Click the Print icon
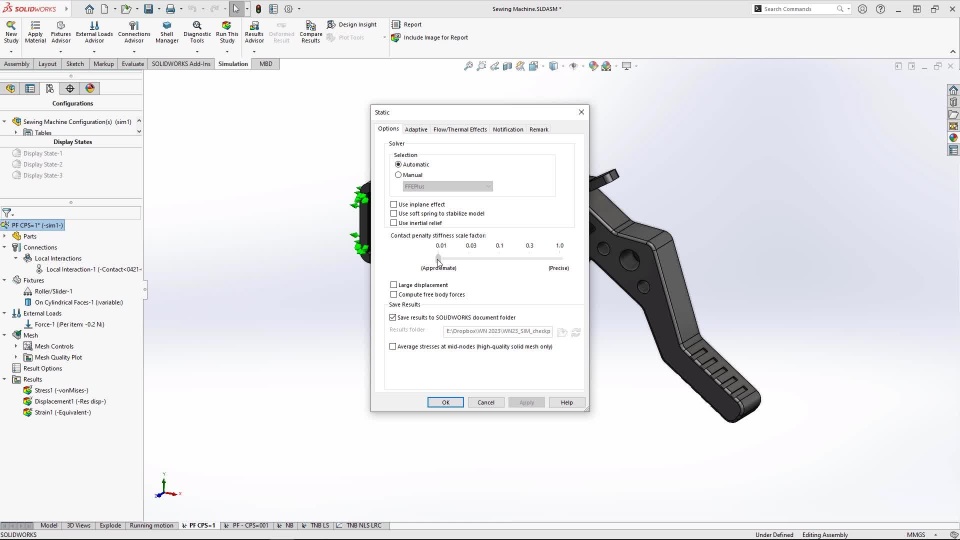This screenshot has height=540, width=960. pos(170,9)
